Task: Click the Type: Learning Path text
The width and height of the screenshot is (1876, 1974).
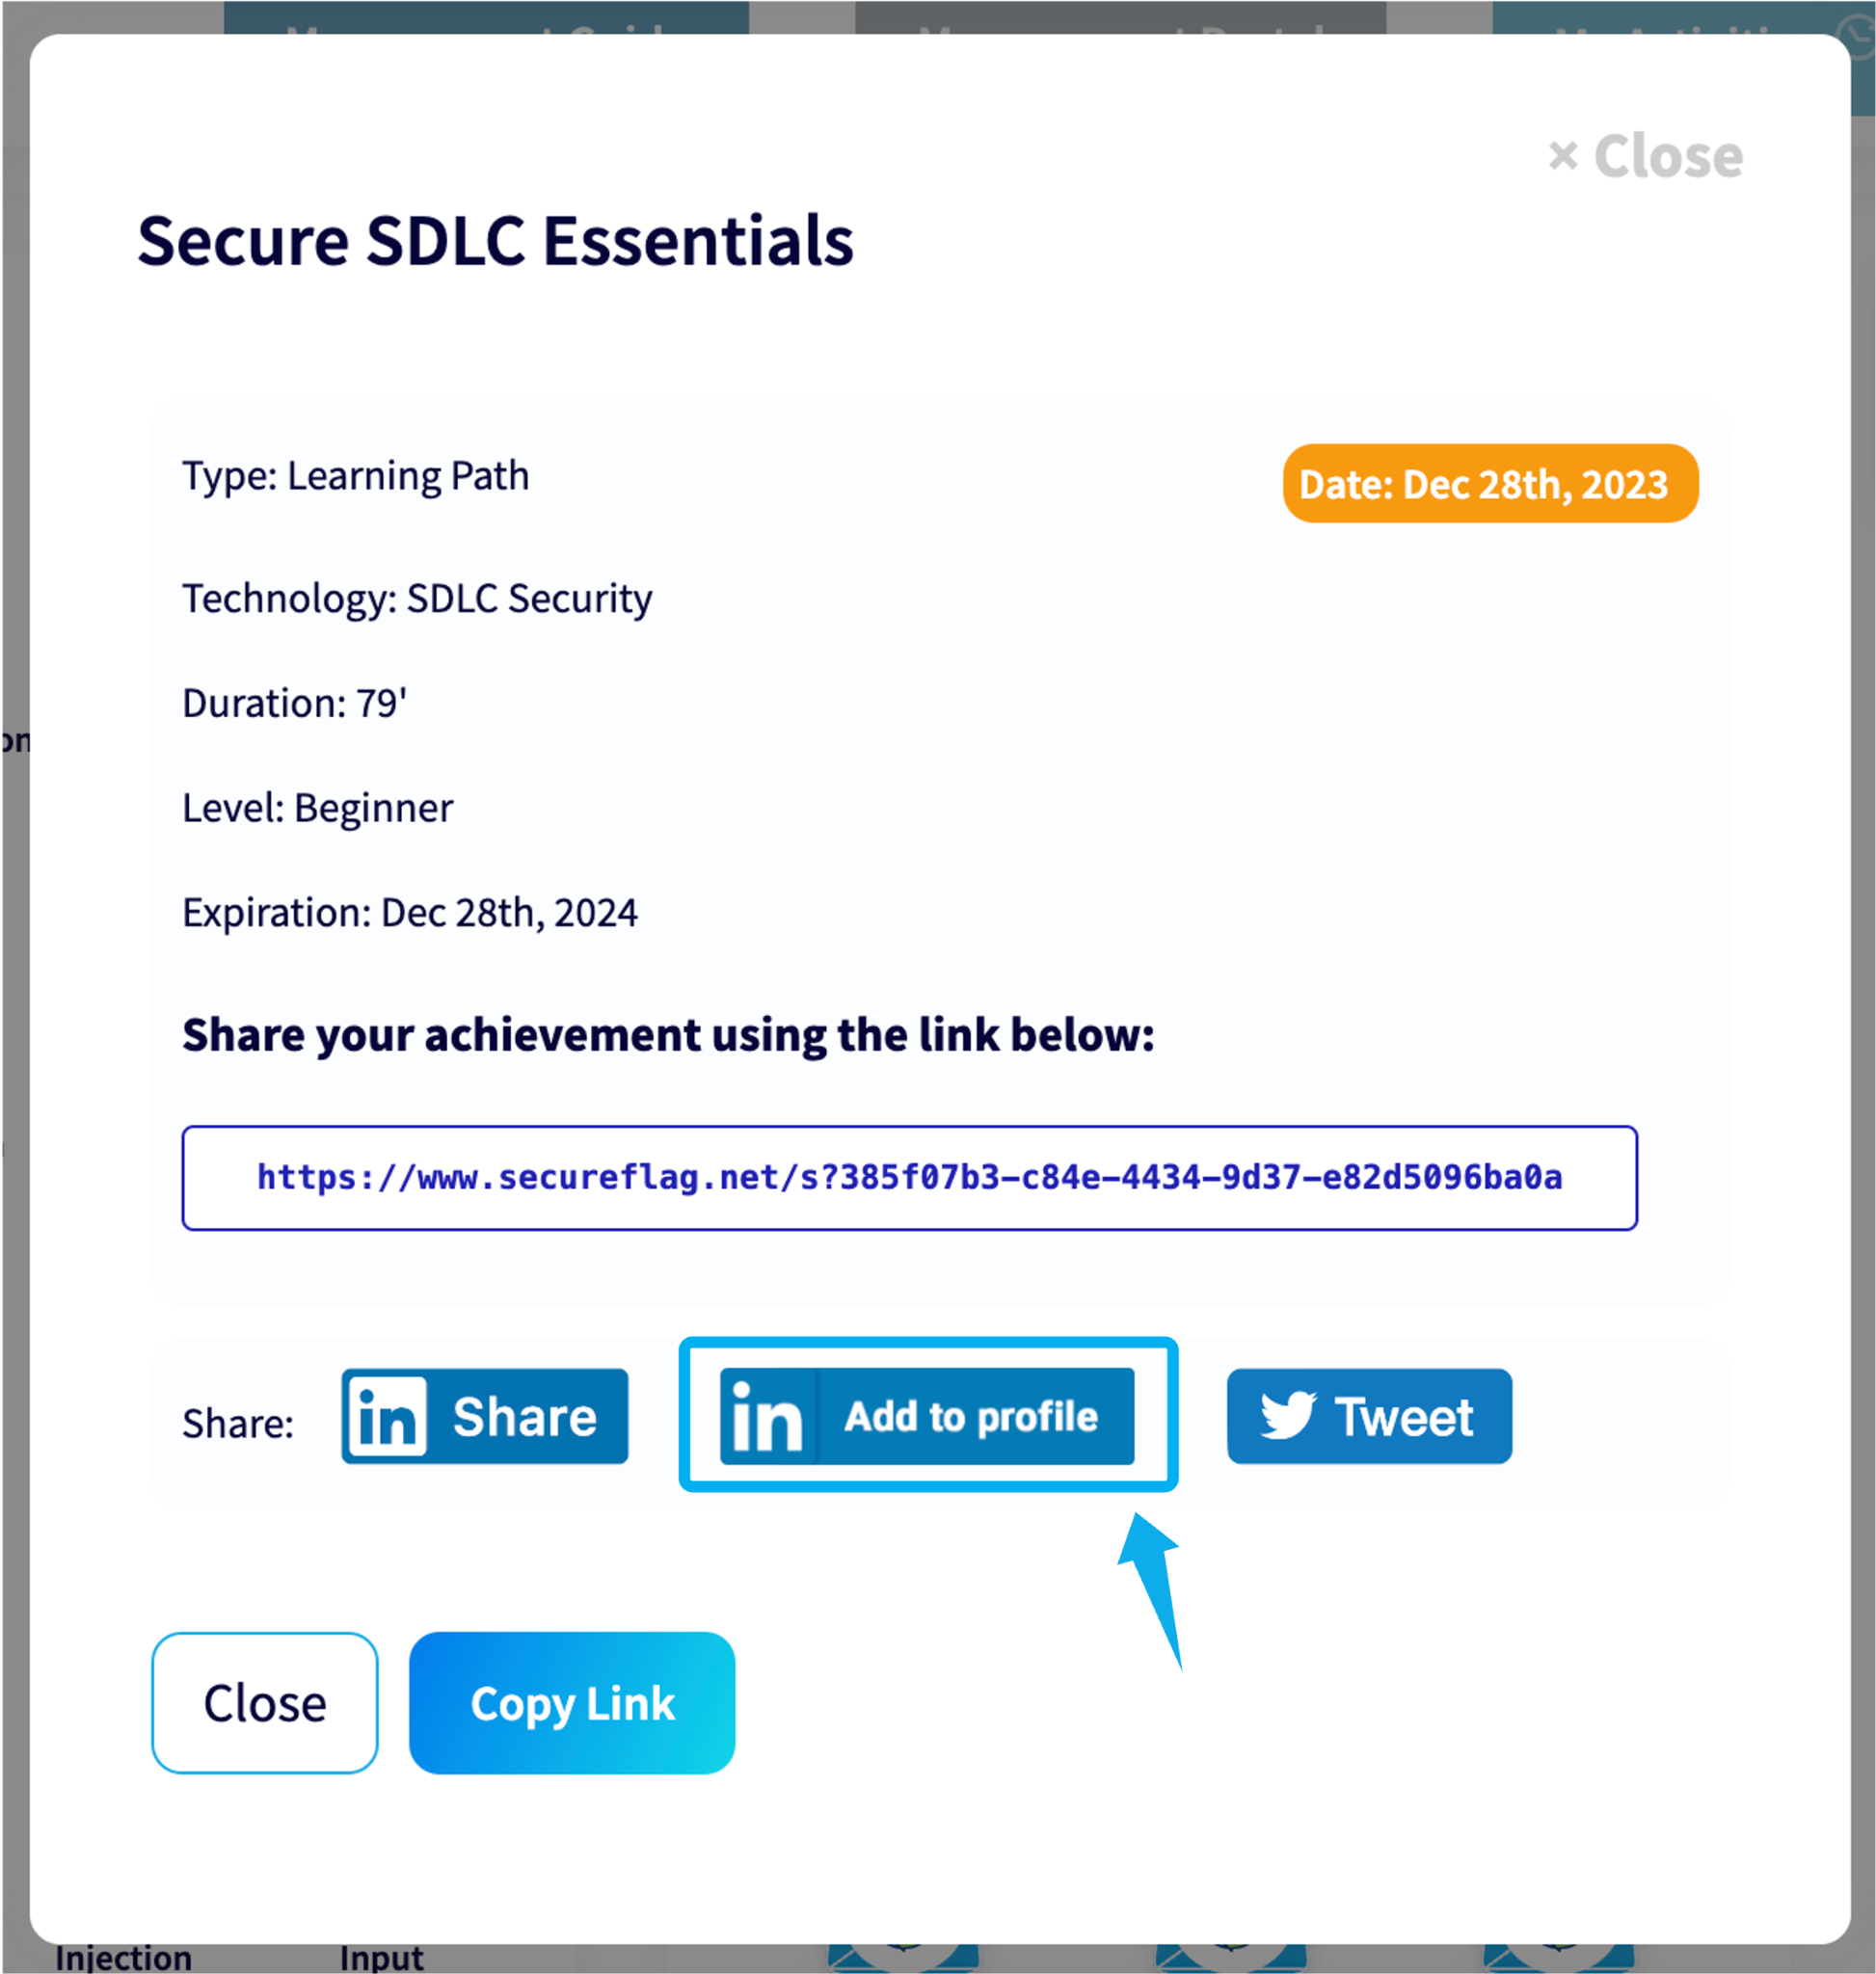Action: click(x=356, y=476)
